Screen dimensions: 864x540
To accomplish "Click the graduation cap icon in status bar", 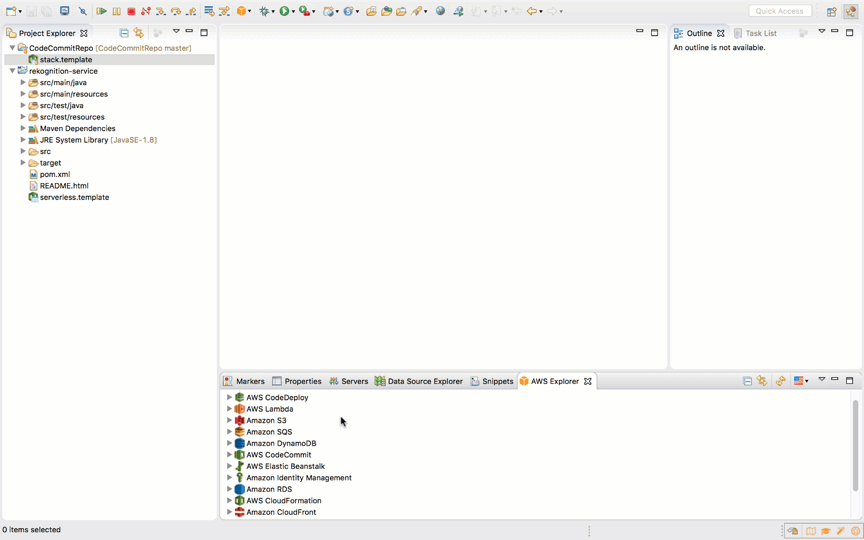I will pyautogui.click(x=825, y=531).
